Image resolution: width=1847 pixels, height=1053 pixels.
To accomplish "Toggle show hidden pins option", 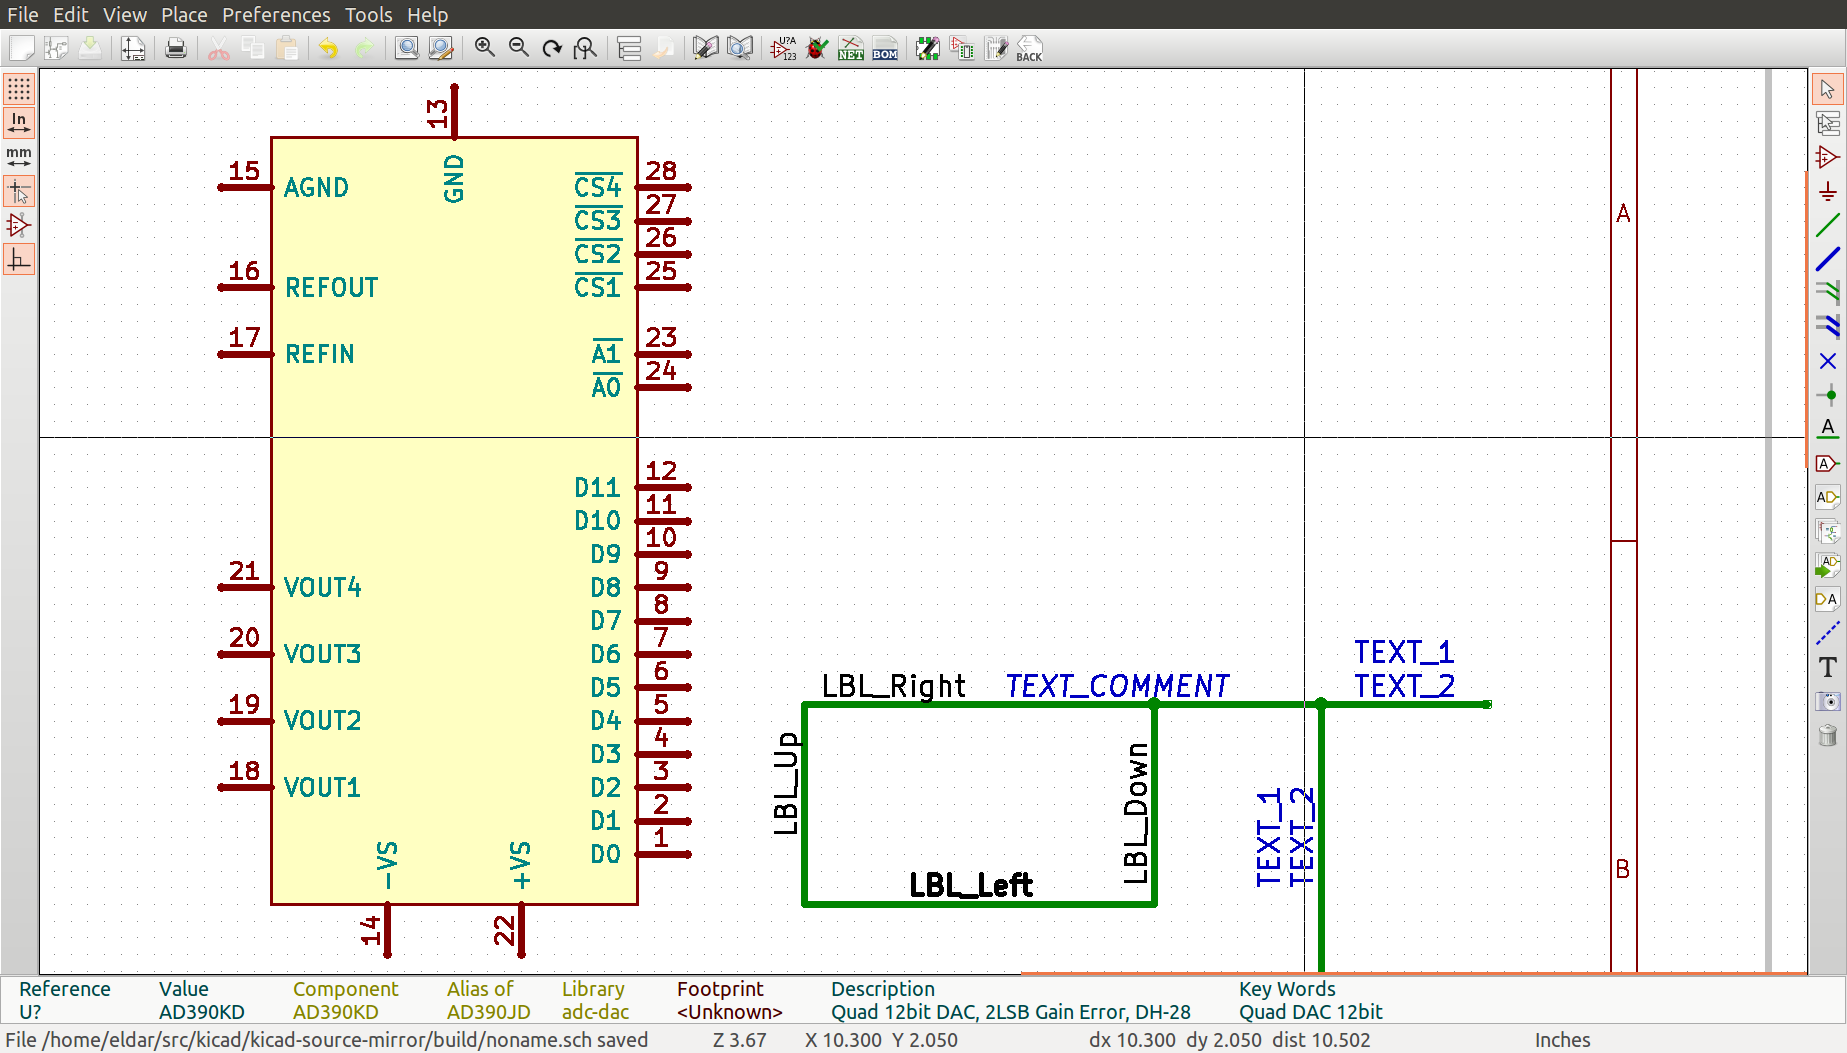I will (x=19, y=225).
